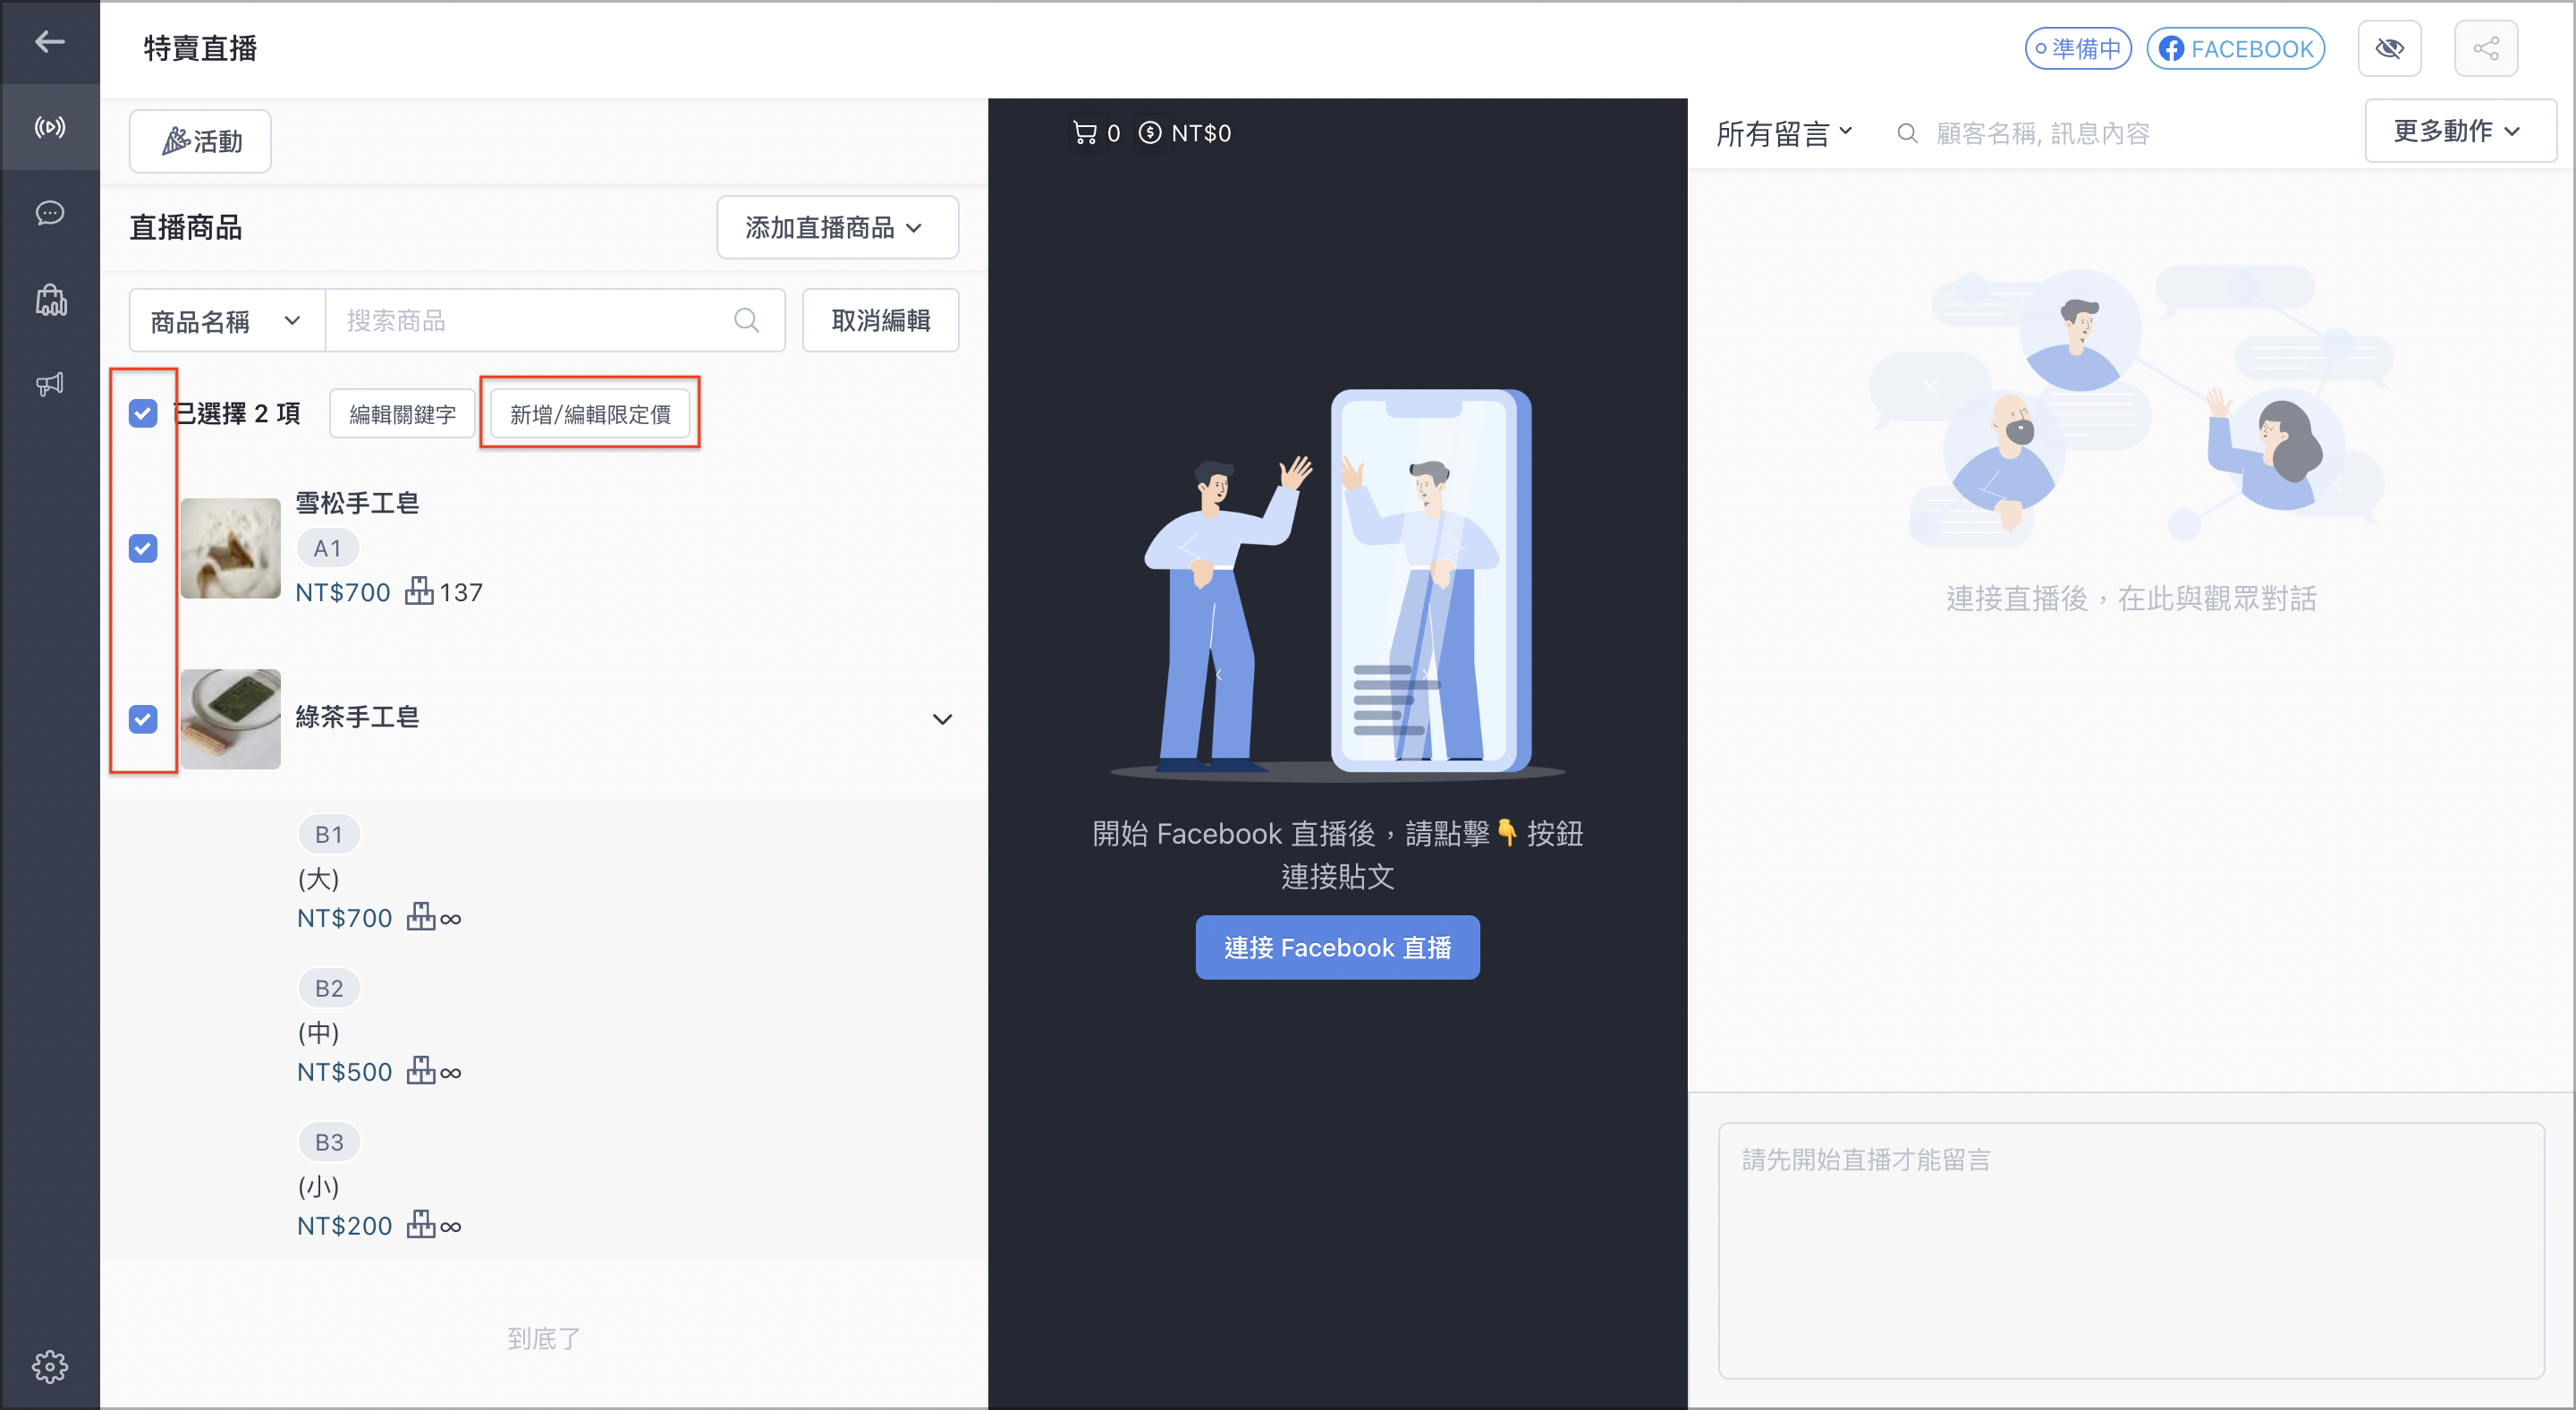The height and width of the screenshot is (1410, 2576).
Task: Click the 編輯關鍵字 button
Action: tap(402, 413)
